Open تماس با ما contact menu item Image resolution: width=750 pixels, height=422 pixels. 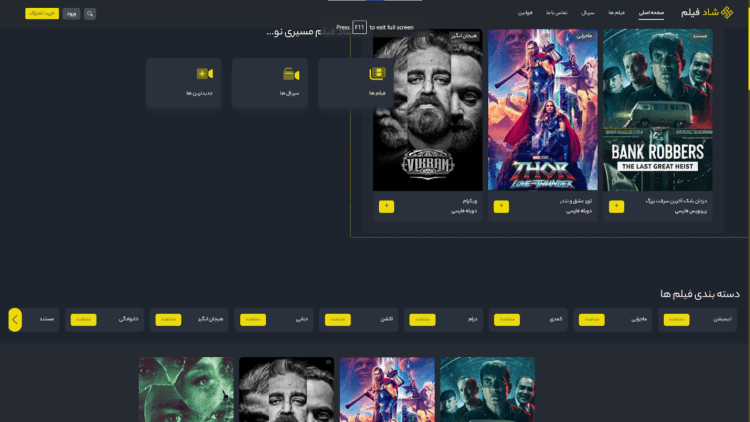tap(557, 13)
